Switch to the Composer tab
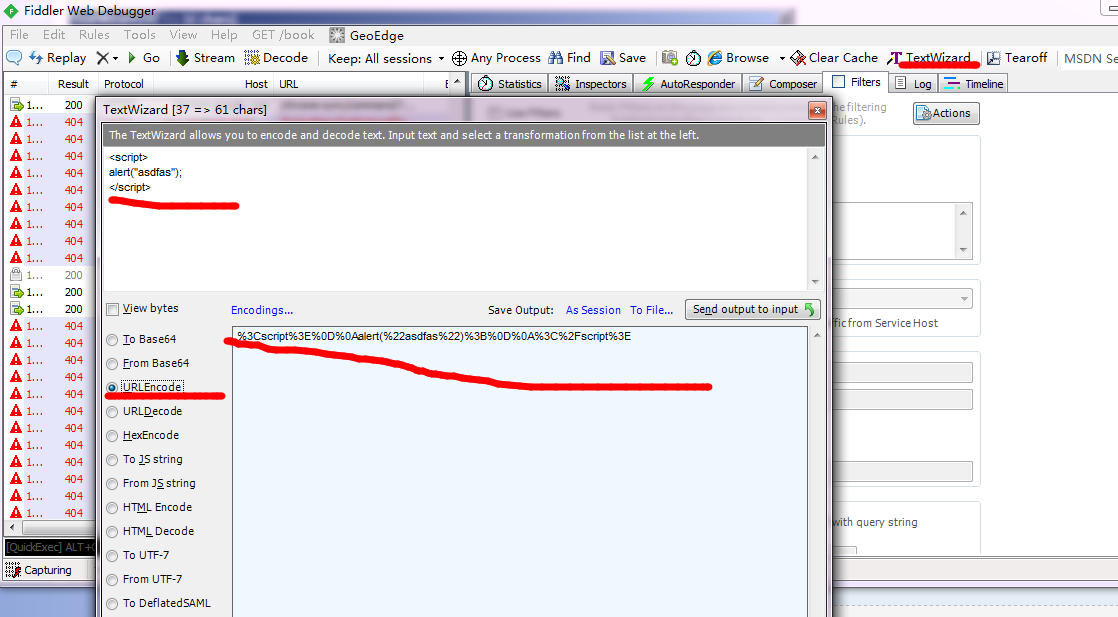 tap(783, 83)
